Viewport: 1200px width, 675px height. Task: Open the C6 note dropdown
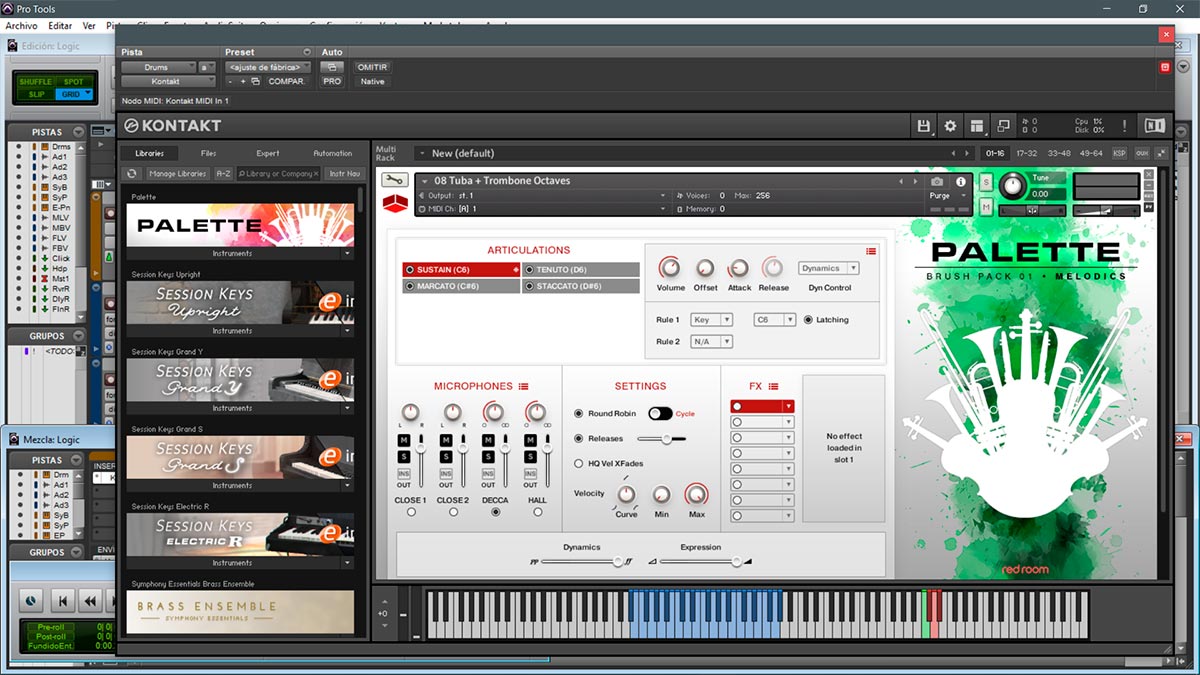click(775, 320)
